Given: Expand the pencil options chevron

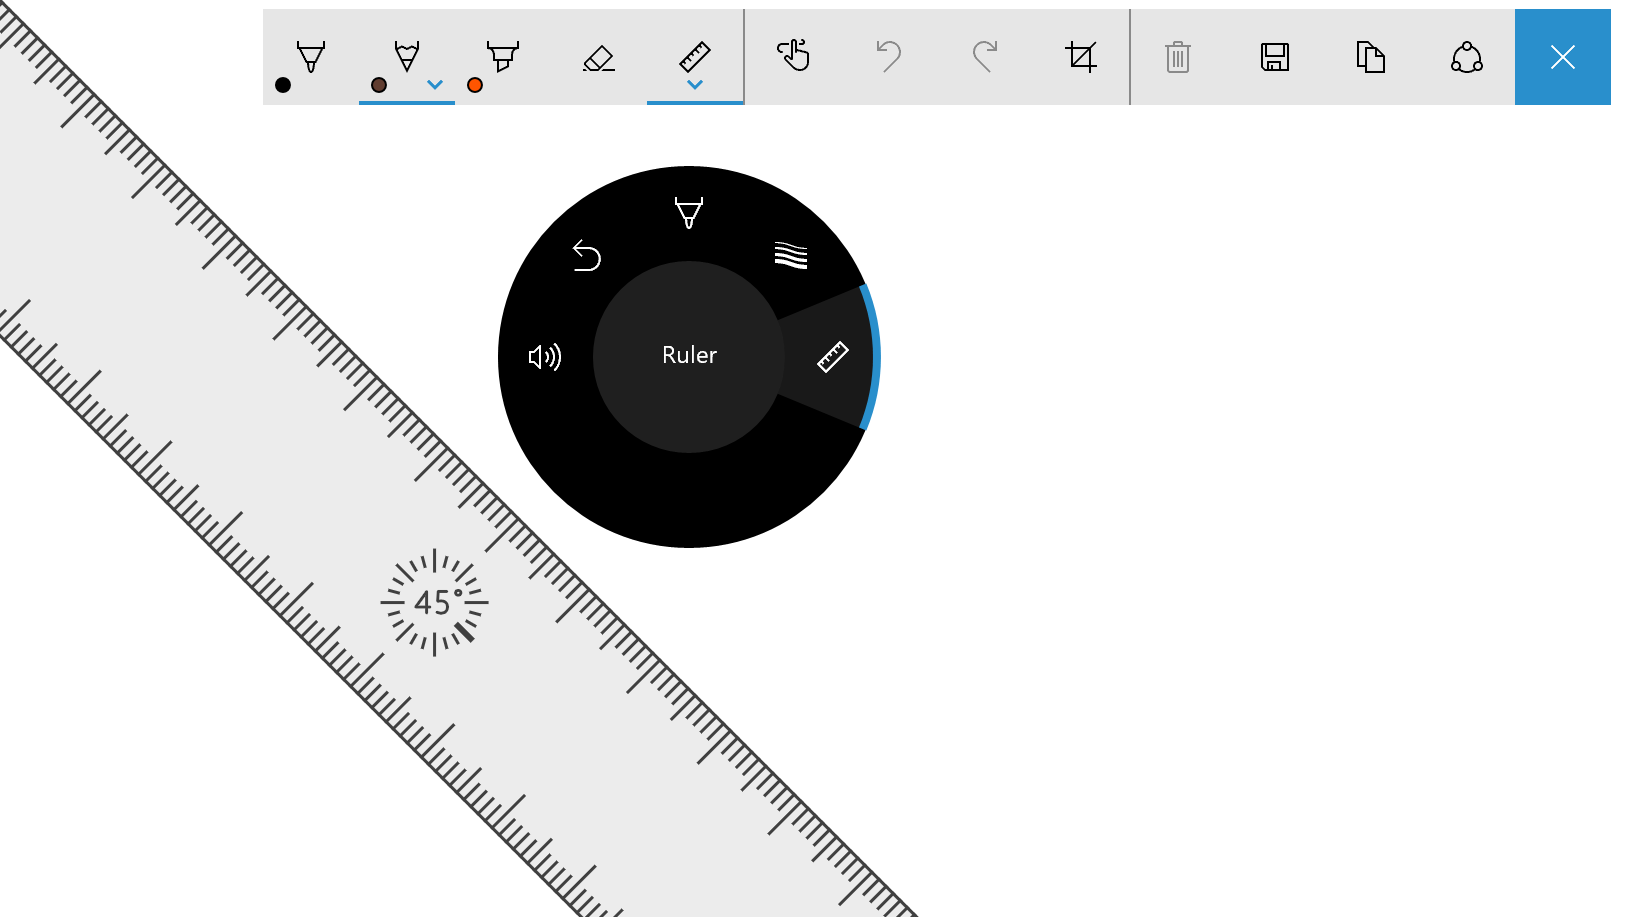Looking at the screenshot, I should [x=435, y=85].
